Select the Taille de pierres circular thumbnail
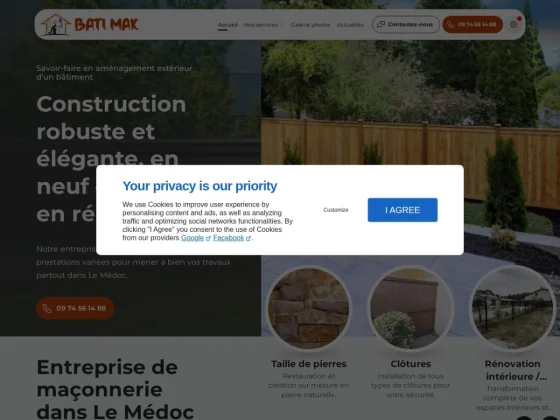Image resolution: width=560 pixels, height=420 pixels. [x=309, y=308]
